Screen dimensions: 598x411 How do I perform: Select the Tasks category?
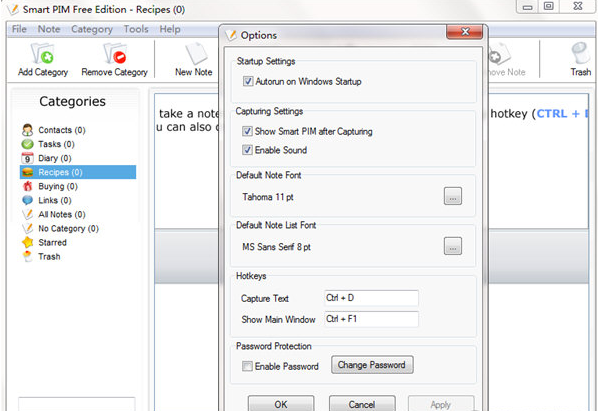[48, 144]
